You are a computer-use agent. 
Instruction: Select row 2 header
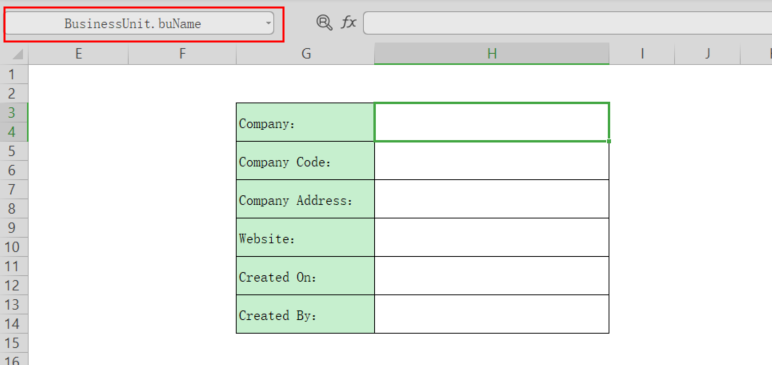point(14,94)
